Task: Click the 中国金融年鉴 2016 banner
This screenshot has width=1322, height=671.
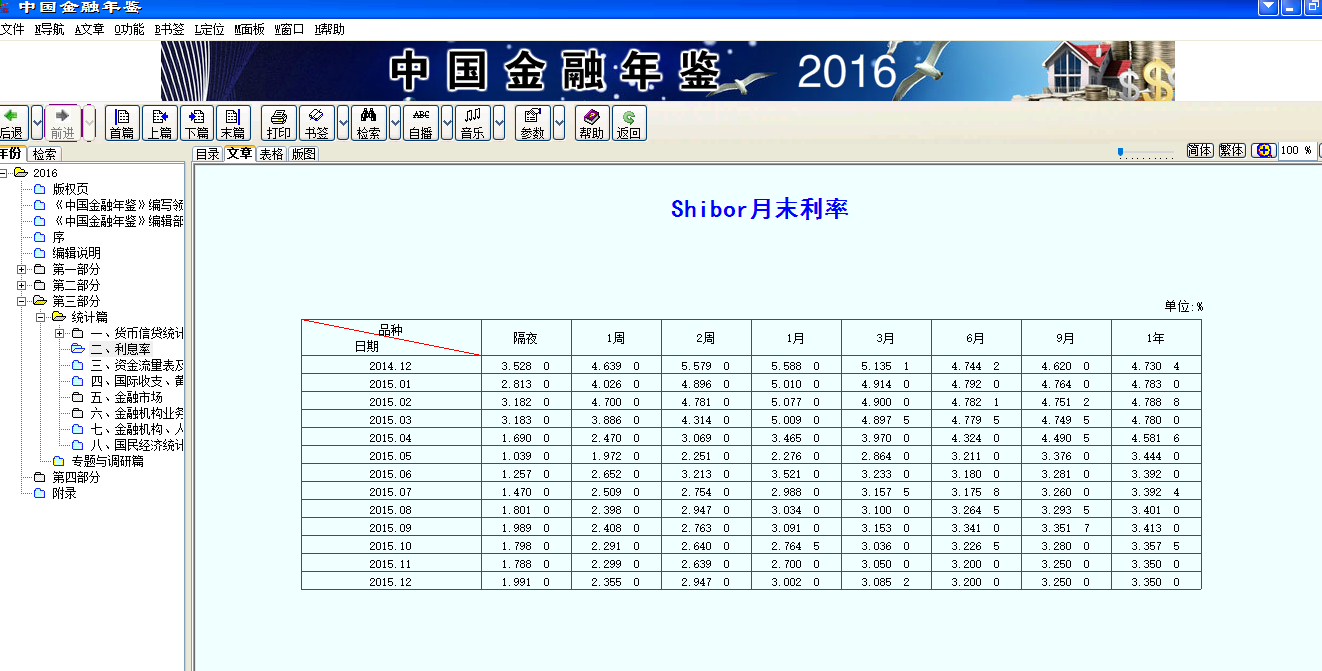Action: (667, 71)
